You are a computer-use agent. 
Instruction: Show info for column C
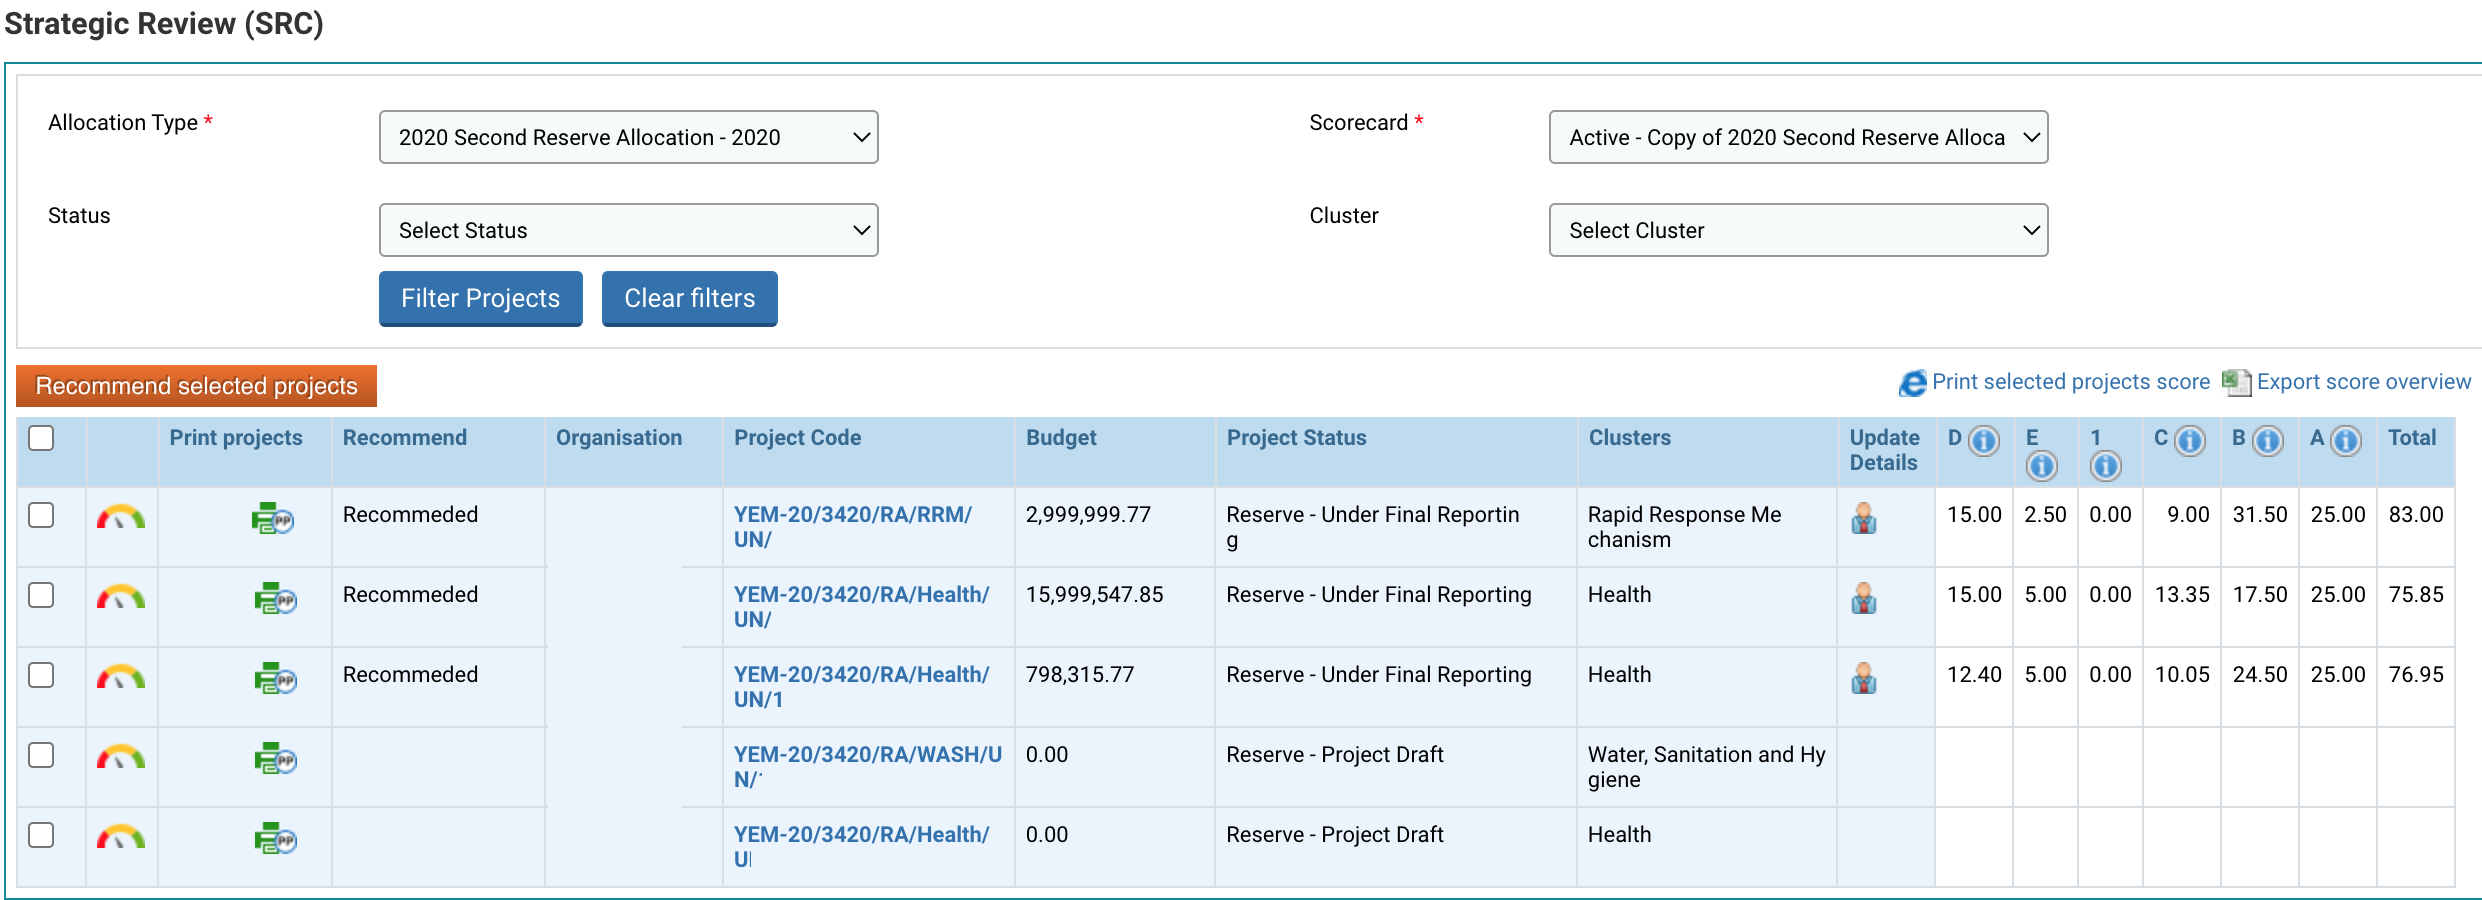pyautogui.click(x=2190, y=440)
